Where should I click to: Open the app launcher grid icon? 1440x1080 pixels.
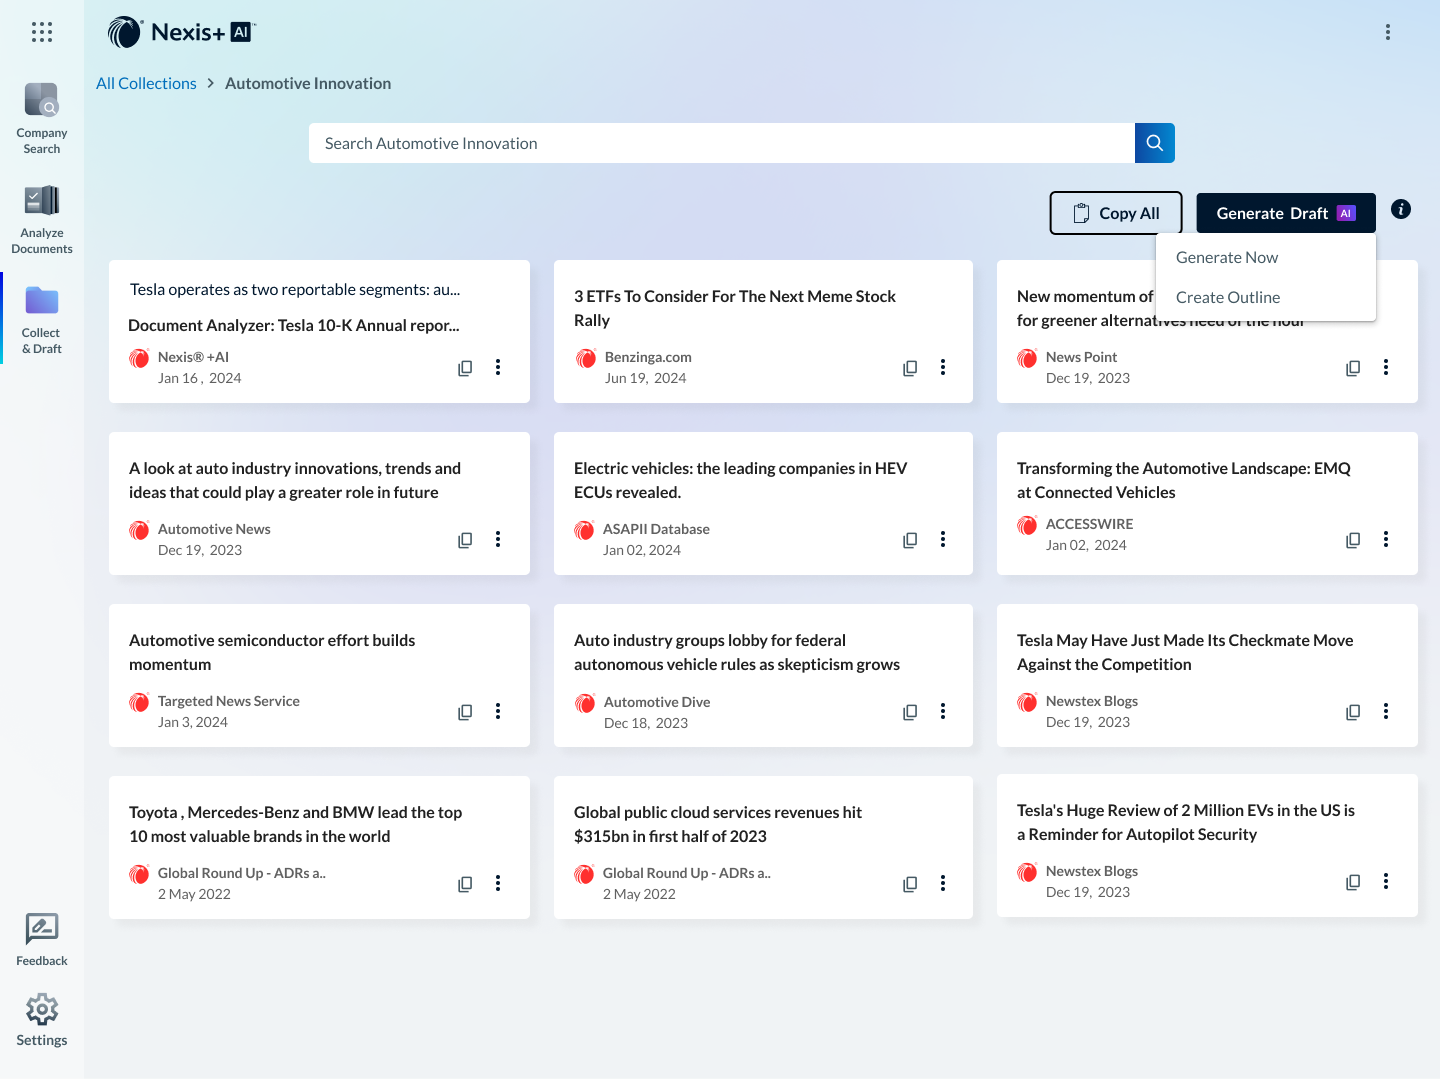coord(42,32)
